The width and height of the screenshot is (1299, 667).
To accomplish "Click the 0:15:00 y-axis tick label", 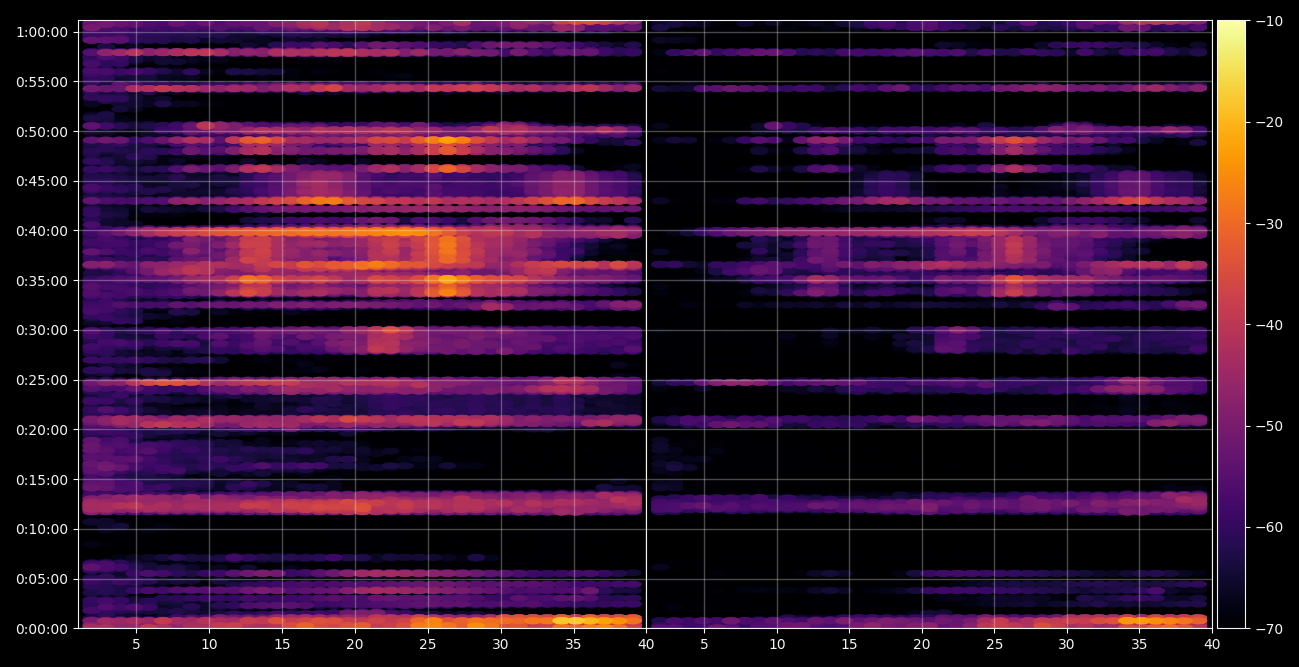I will tap(42, 479).
